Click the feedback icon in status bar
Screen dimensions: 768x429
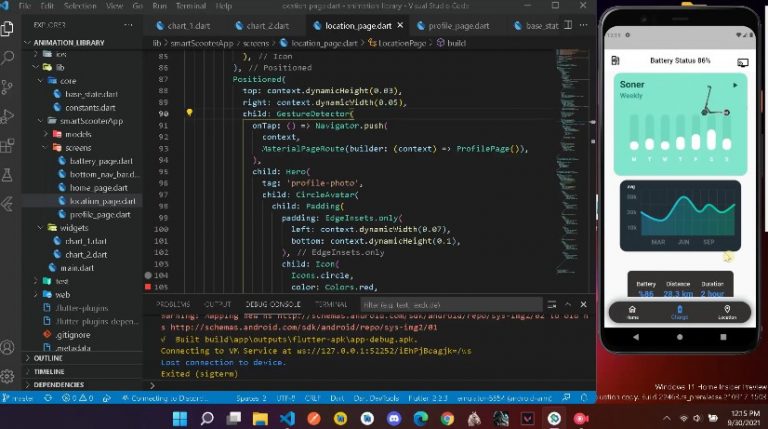click(x=567, y=398)
